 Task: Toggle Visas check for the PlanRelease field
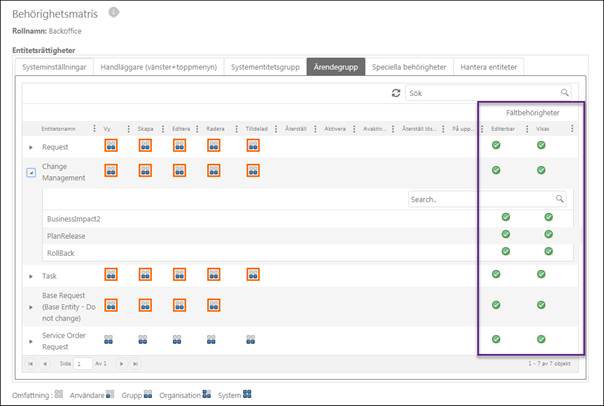[548, 234]
